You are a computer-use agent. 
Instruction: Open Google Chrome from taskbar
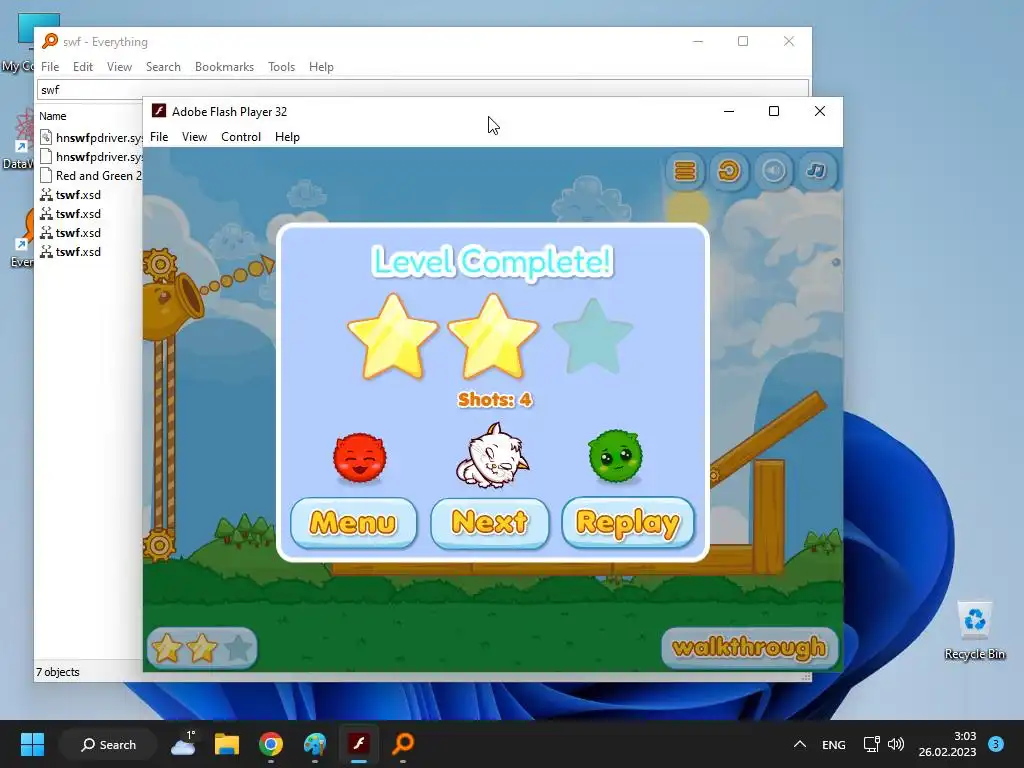coord(270,744)
